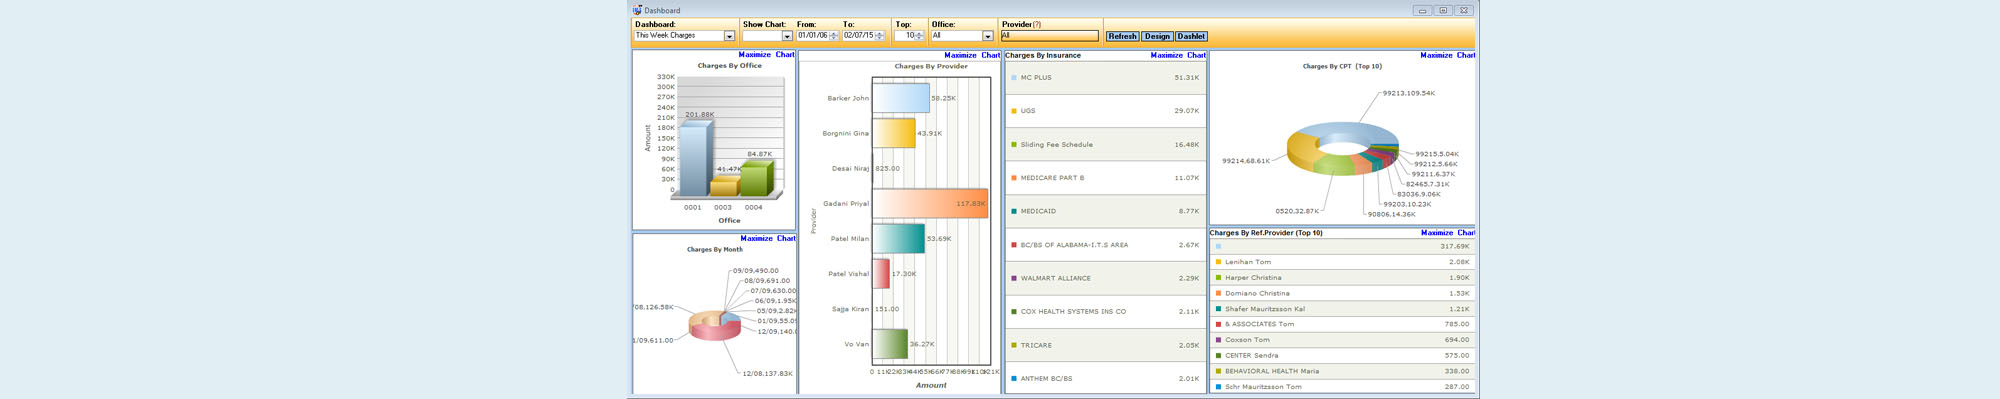Click the Design button

[x=1157, y=36]
